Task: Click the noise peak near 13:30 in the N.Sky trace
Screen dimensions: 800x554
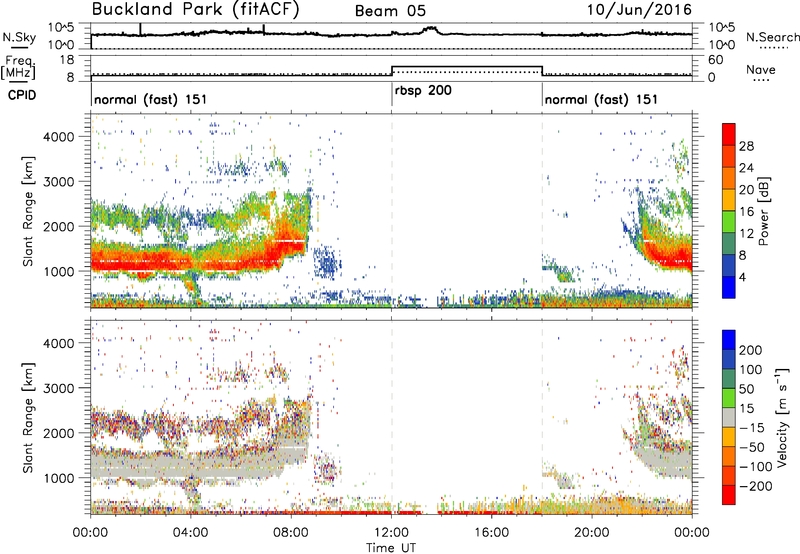Action: point(431,30)
